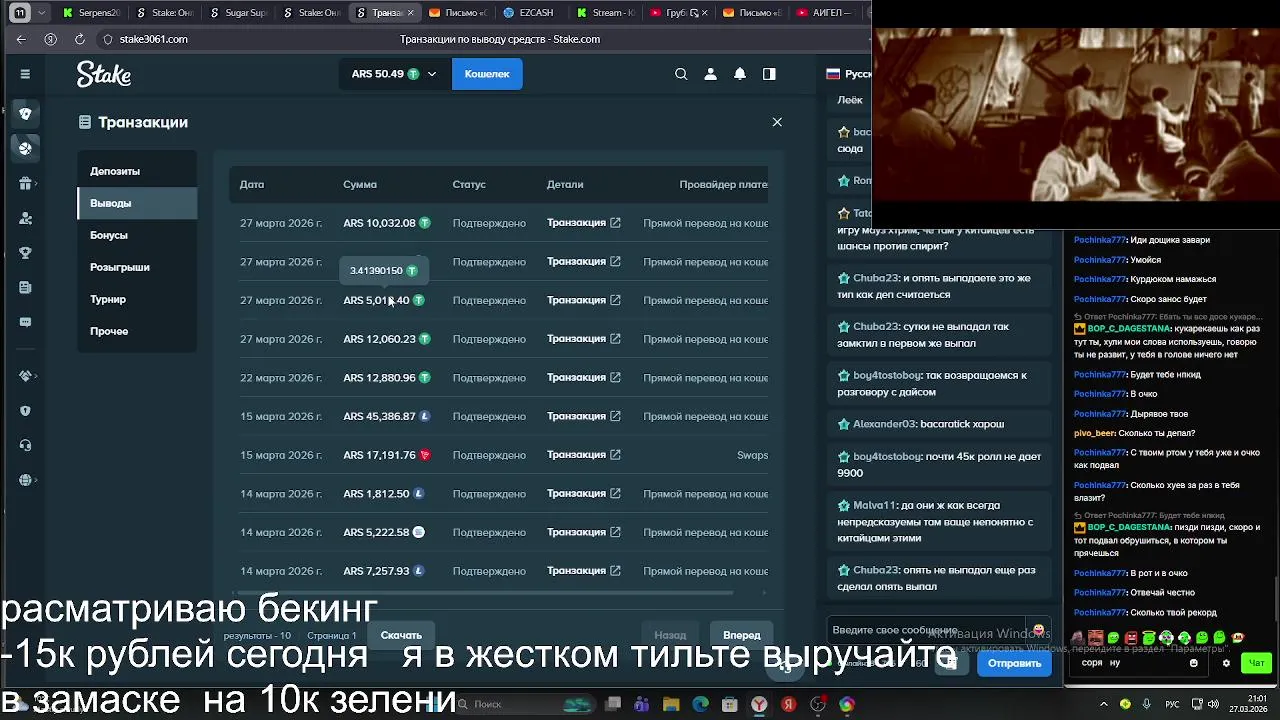The image size is (1280, 720).
Task: Switch to the АЙГЕЛ browser tab
Action: coord(824,13)
